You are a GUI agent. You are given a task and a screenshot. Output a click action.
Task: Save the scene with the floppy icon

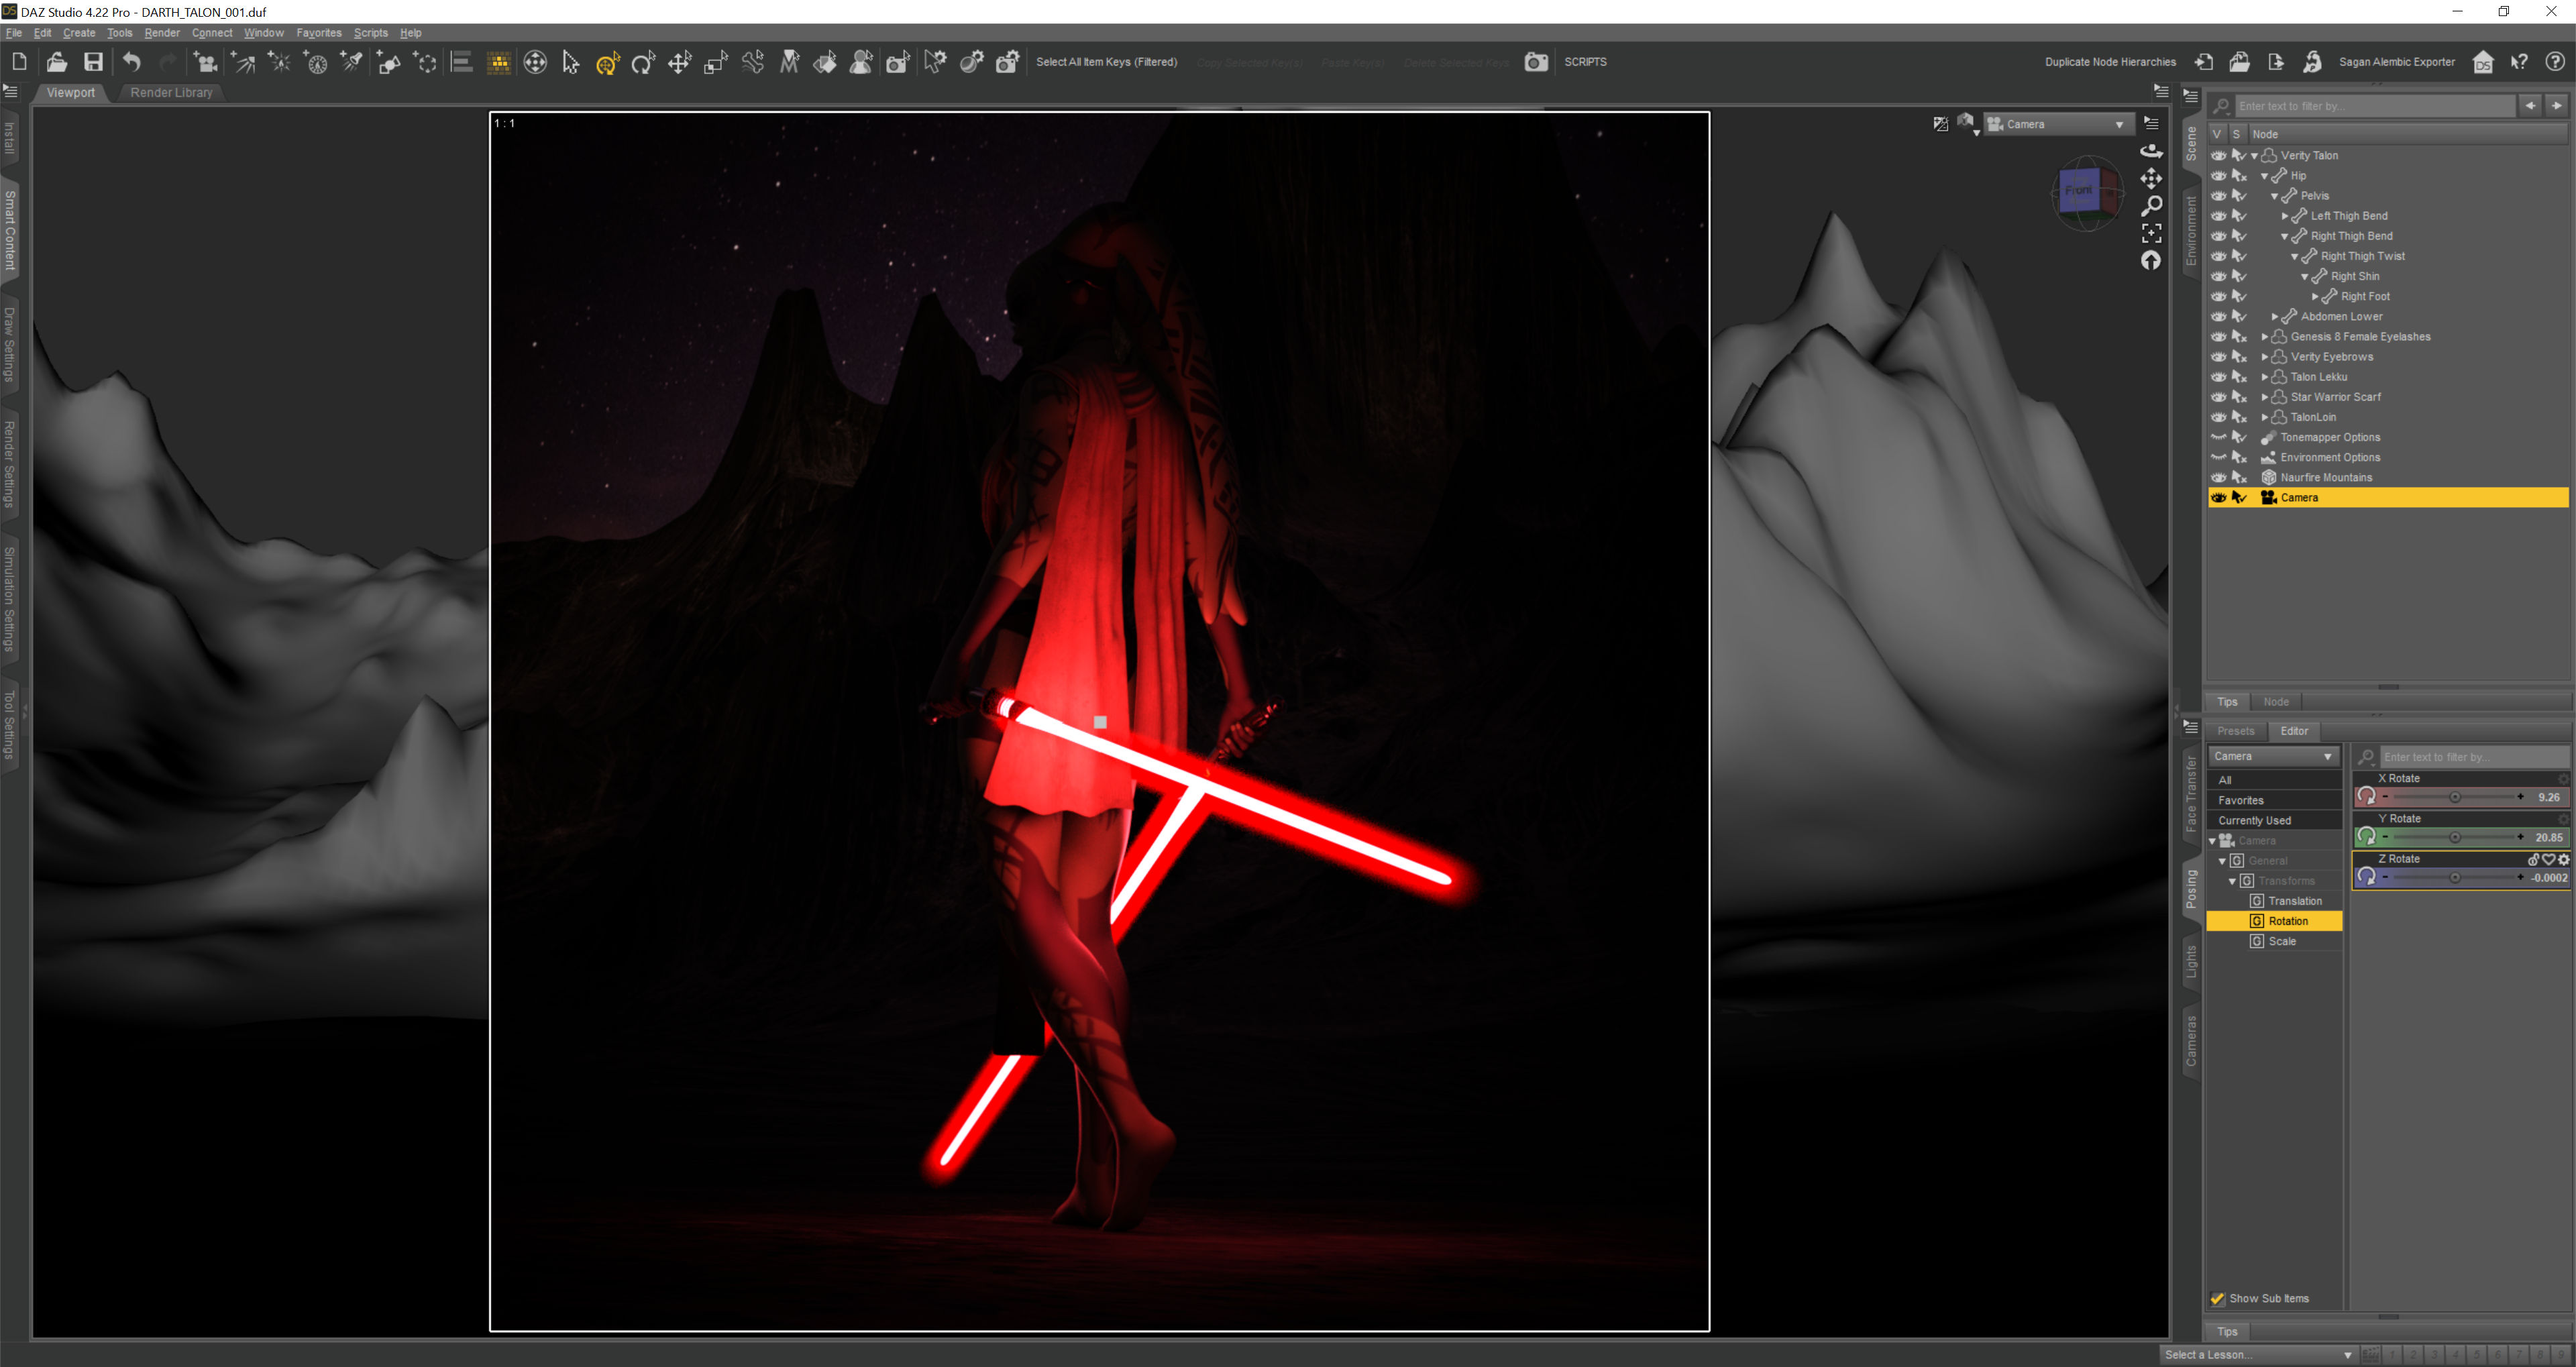pos(93,62)
